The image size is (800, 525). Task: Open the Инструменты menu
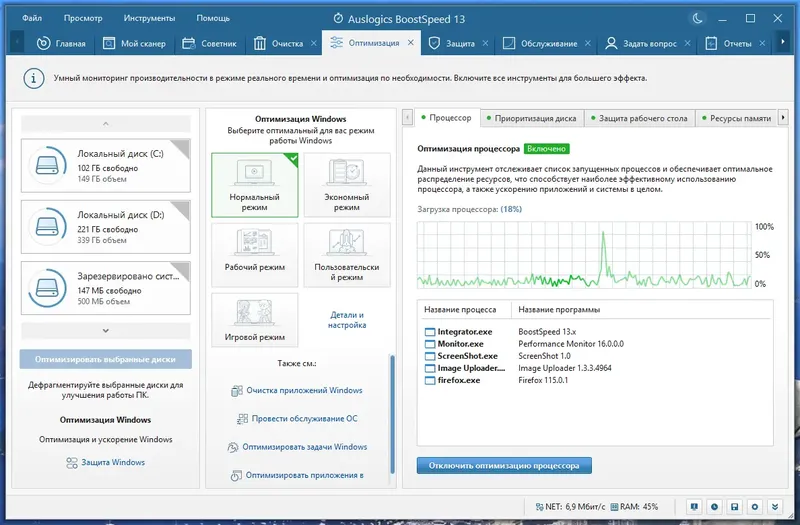[x=149, y=18]
